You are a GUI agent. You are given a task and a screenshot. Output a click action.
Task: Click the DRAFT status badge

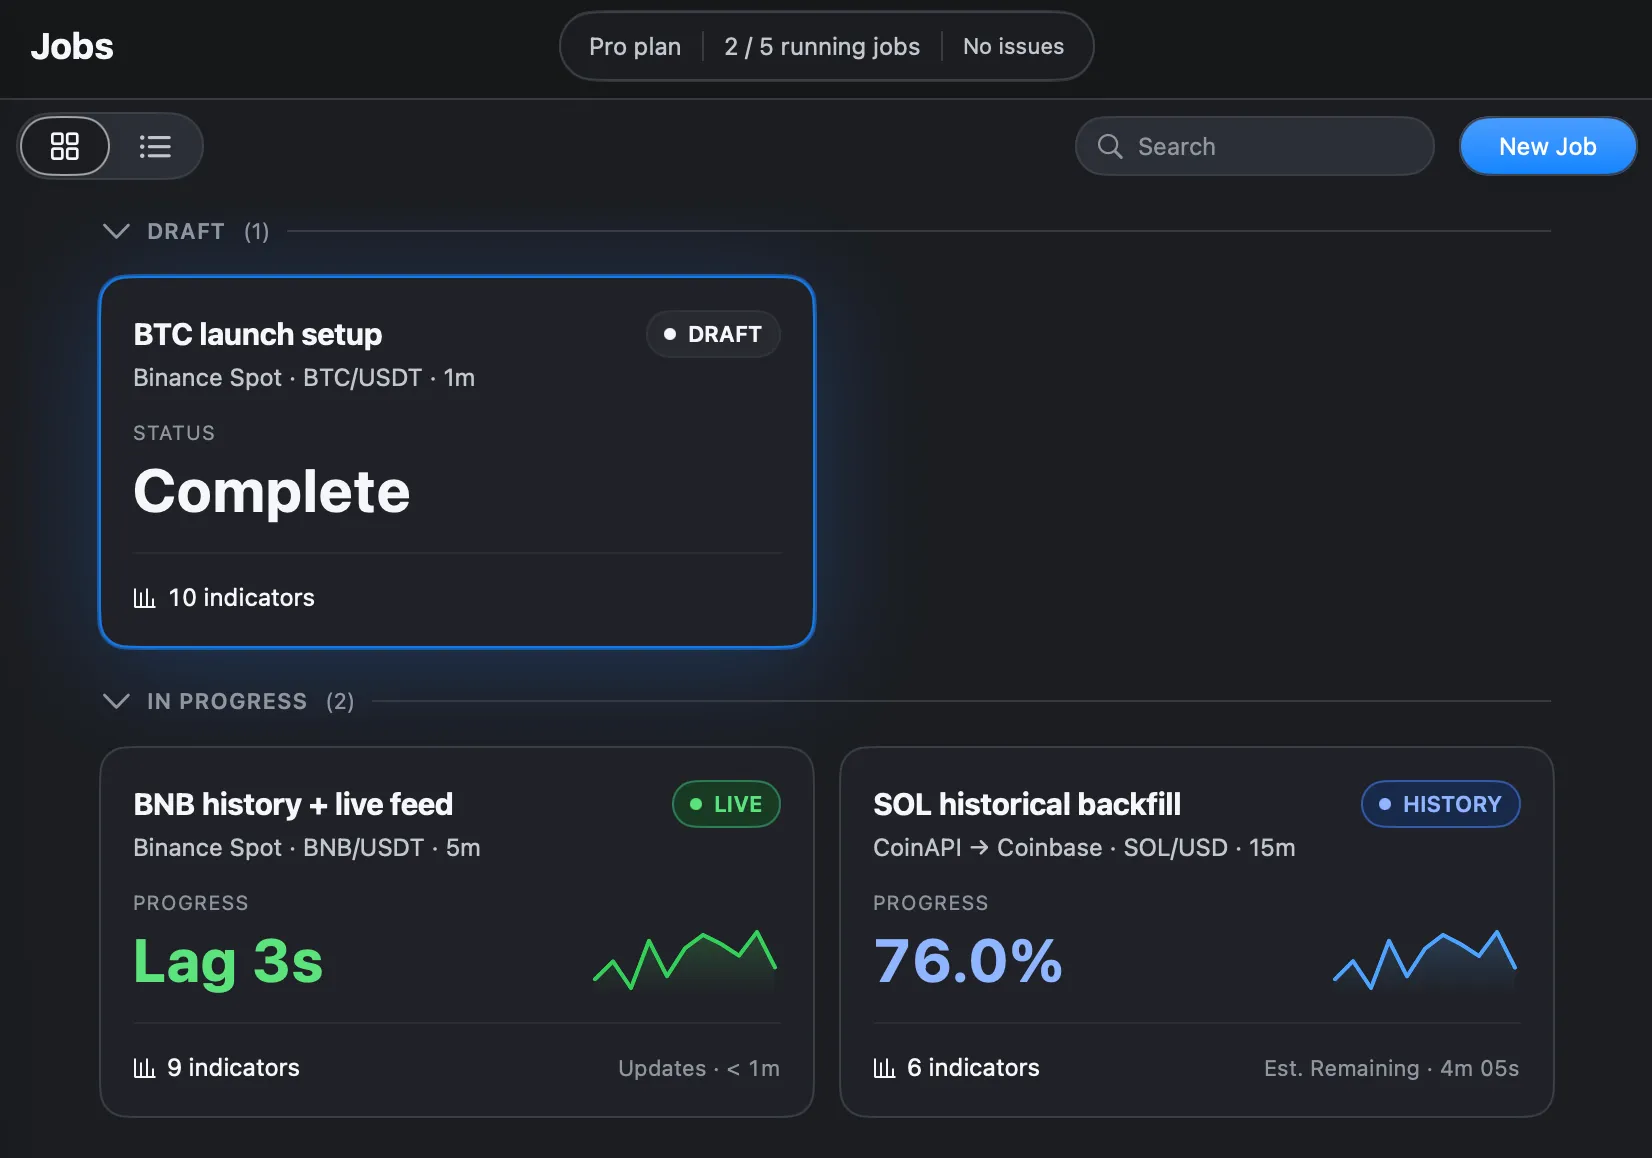point(713,334)
